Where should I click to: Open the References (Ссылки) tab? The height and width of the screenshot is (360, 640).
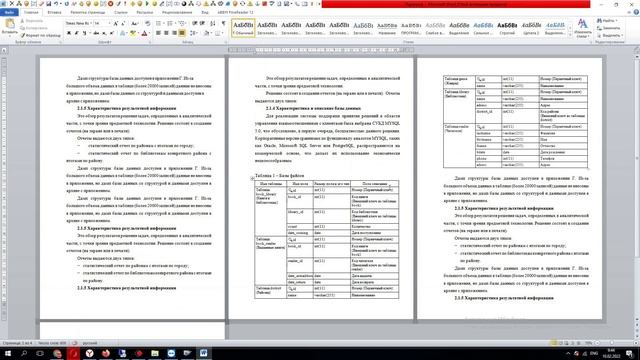[121, 12]
